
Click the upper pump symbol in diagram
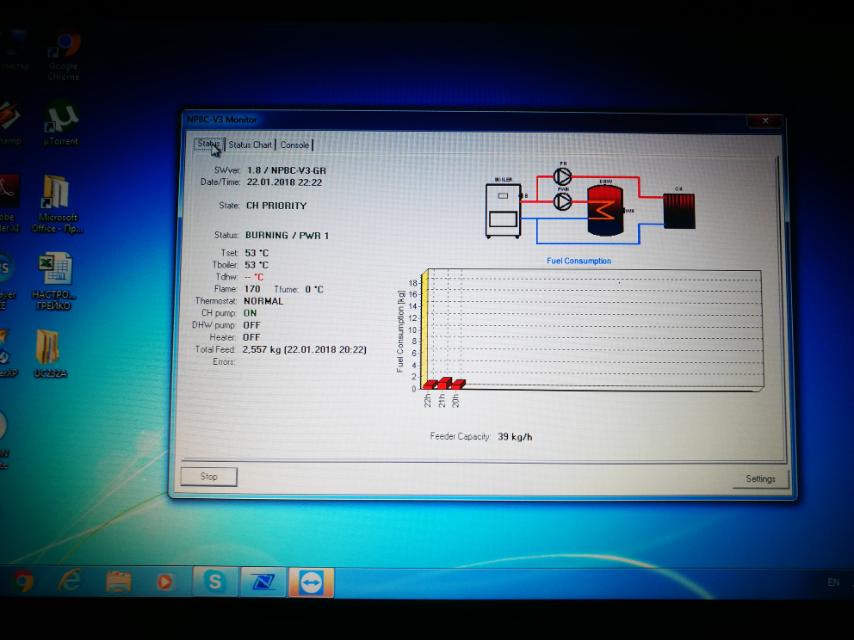click(x=563, y=177)
